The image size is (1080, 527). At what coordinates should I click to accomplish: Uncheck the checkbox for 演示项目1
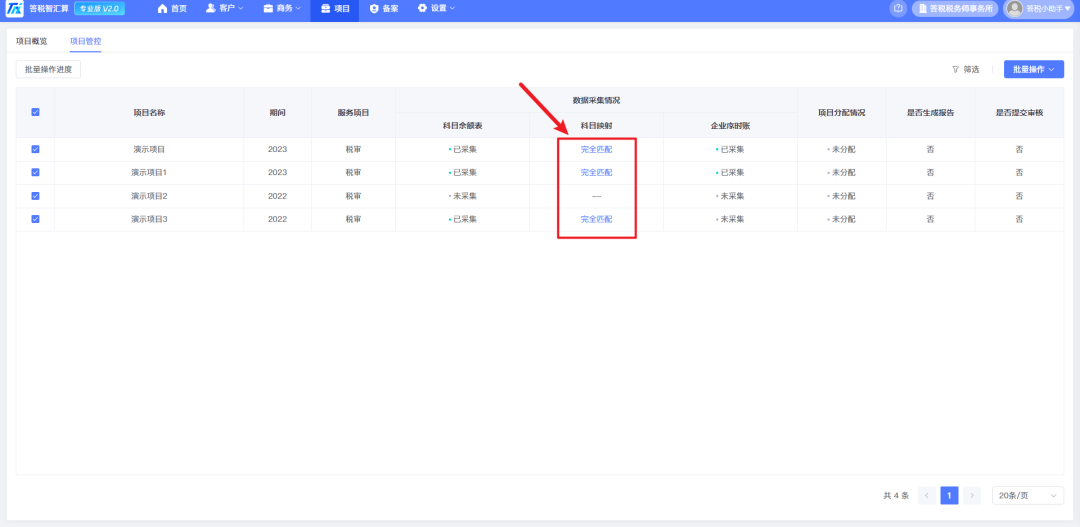[x=35, y=172]
